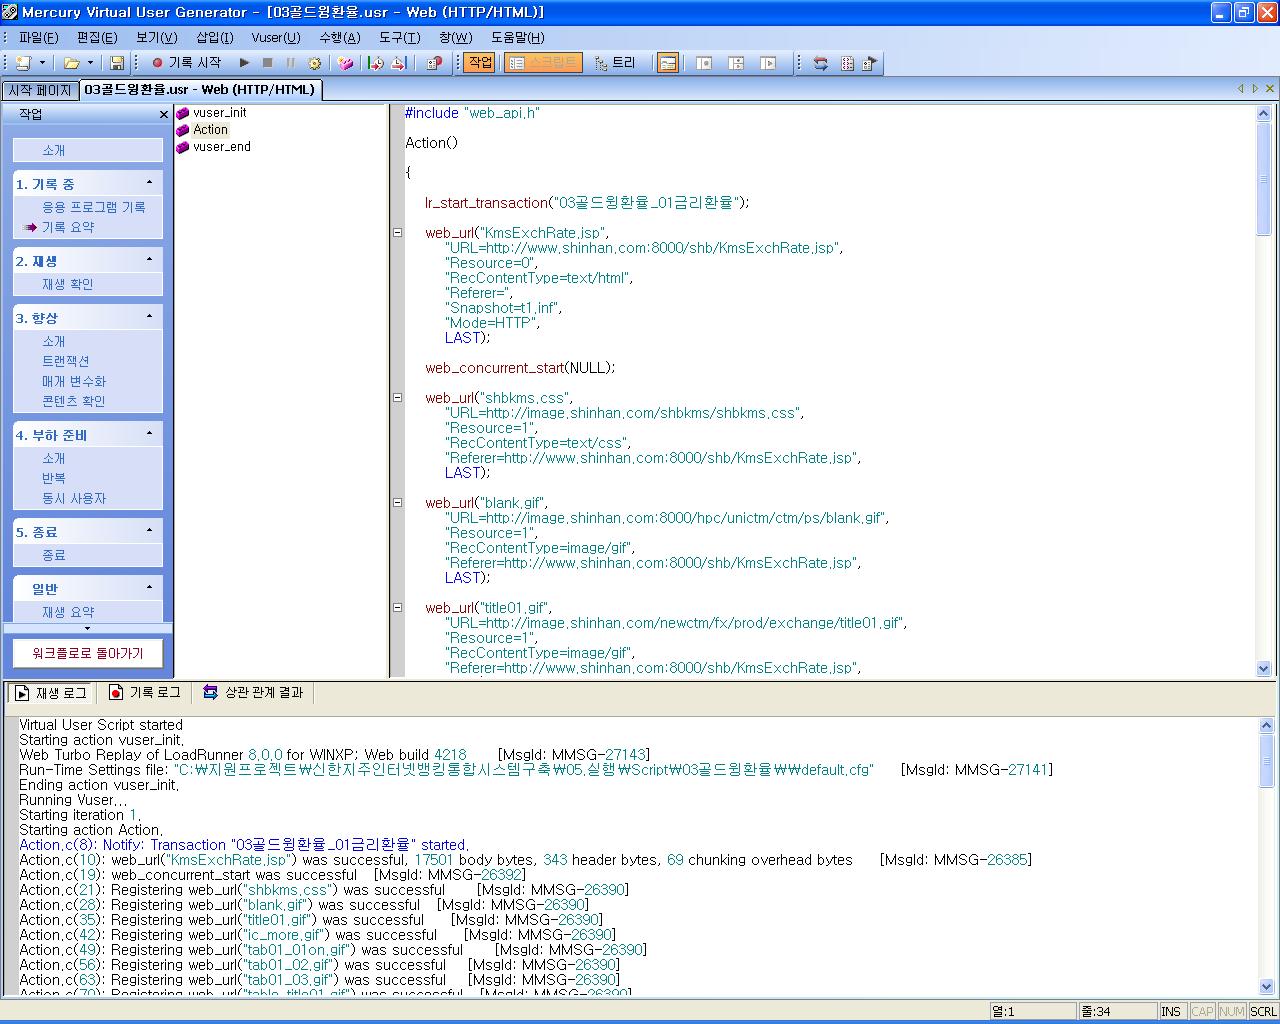Click the stop replay icon
This screenshot has width=1280, height=1024.
(267, 63)
